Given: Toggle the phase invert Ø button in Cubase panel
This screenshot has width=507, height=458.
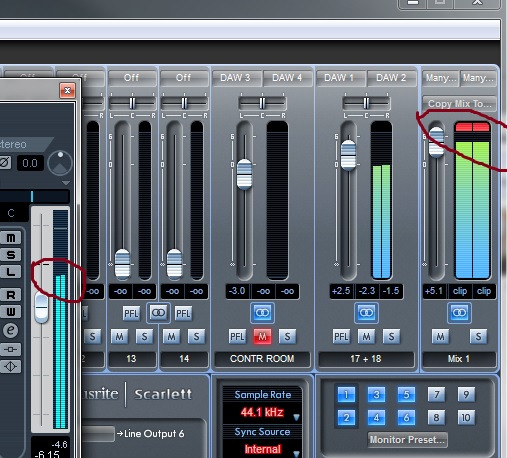Looking at the screenshot, I should pos(5,163).
